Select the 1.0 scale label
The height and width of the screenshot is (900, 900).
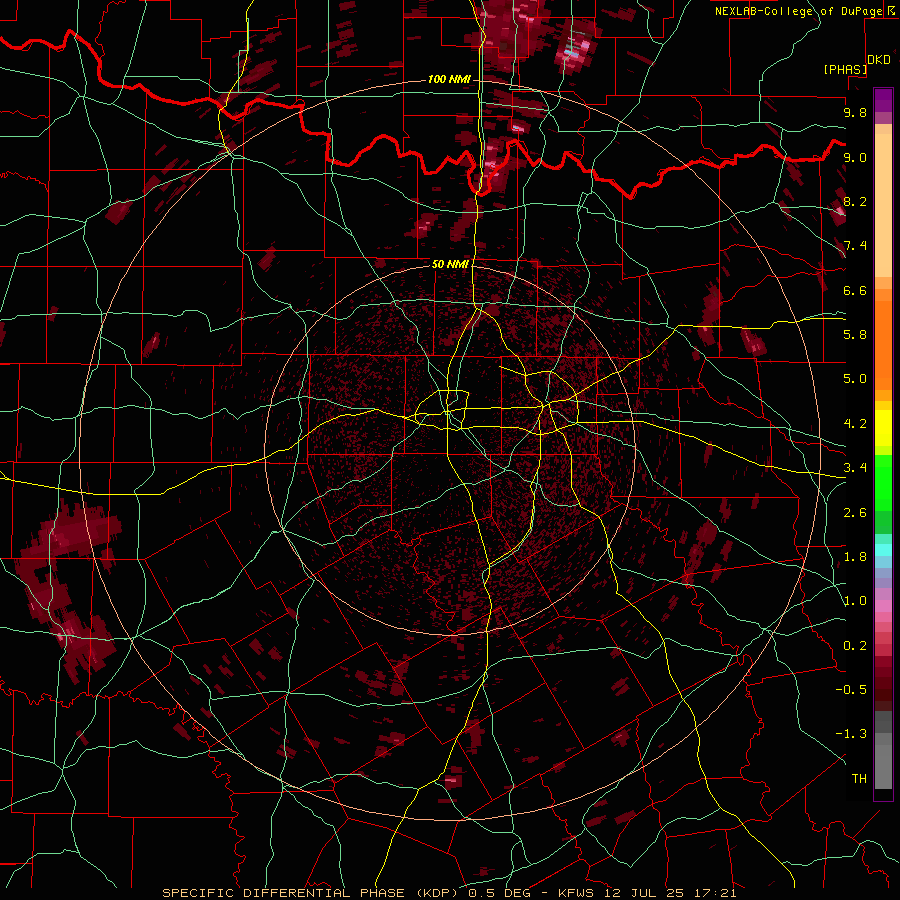pos(855,601)
